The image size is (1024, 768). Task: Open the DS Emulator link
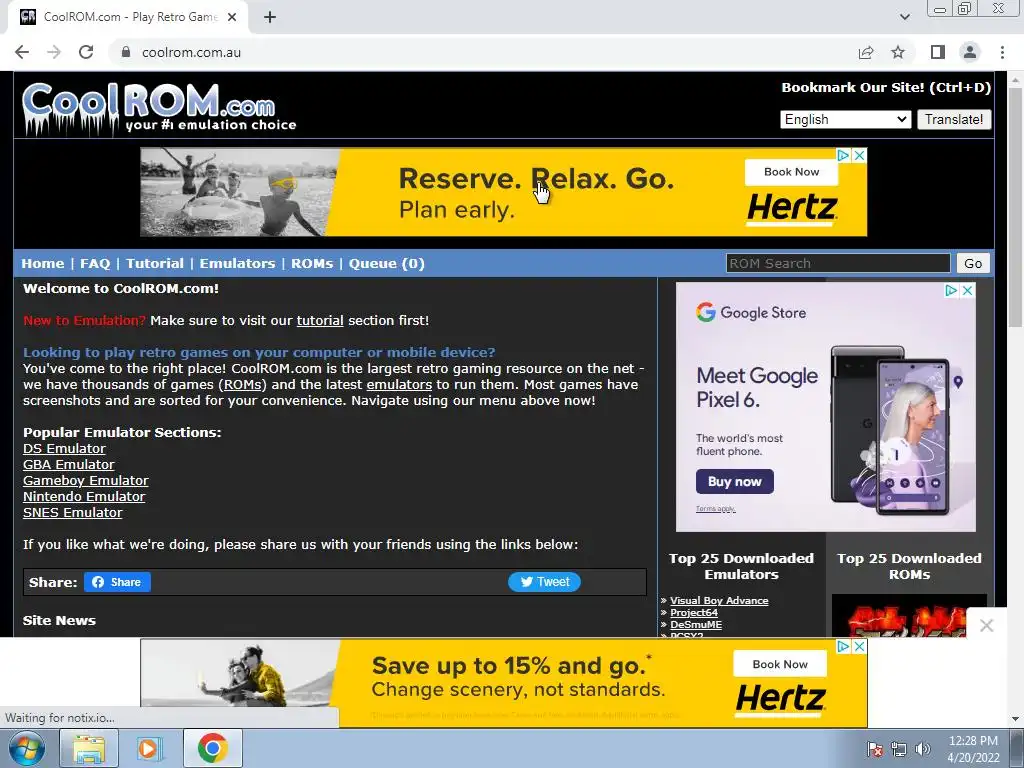64,449
